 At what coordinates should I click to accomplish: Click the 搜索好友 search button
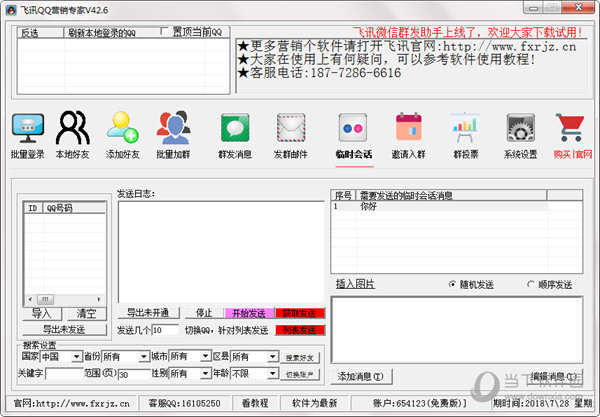pos(300,358)
